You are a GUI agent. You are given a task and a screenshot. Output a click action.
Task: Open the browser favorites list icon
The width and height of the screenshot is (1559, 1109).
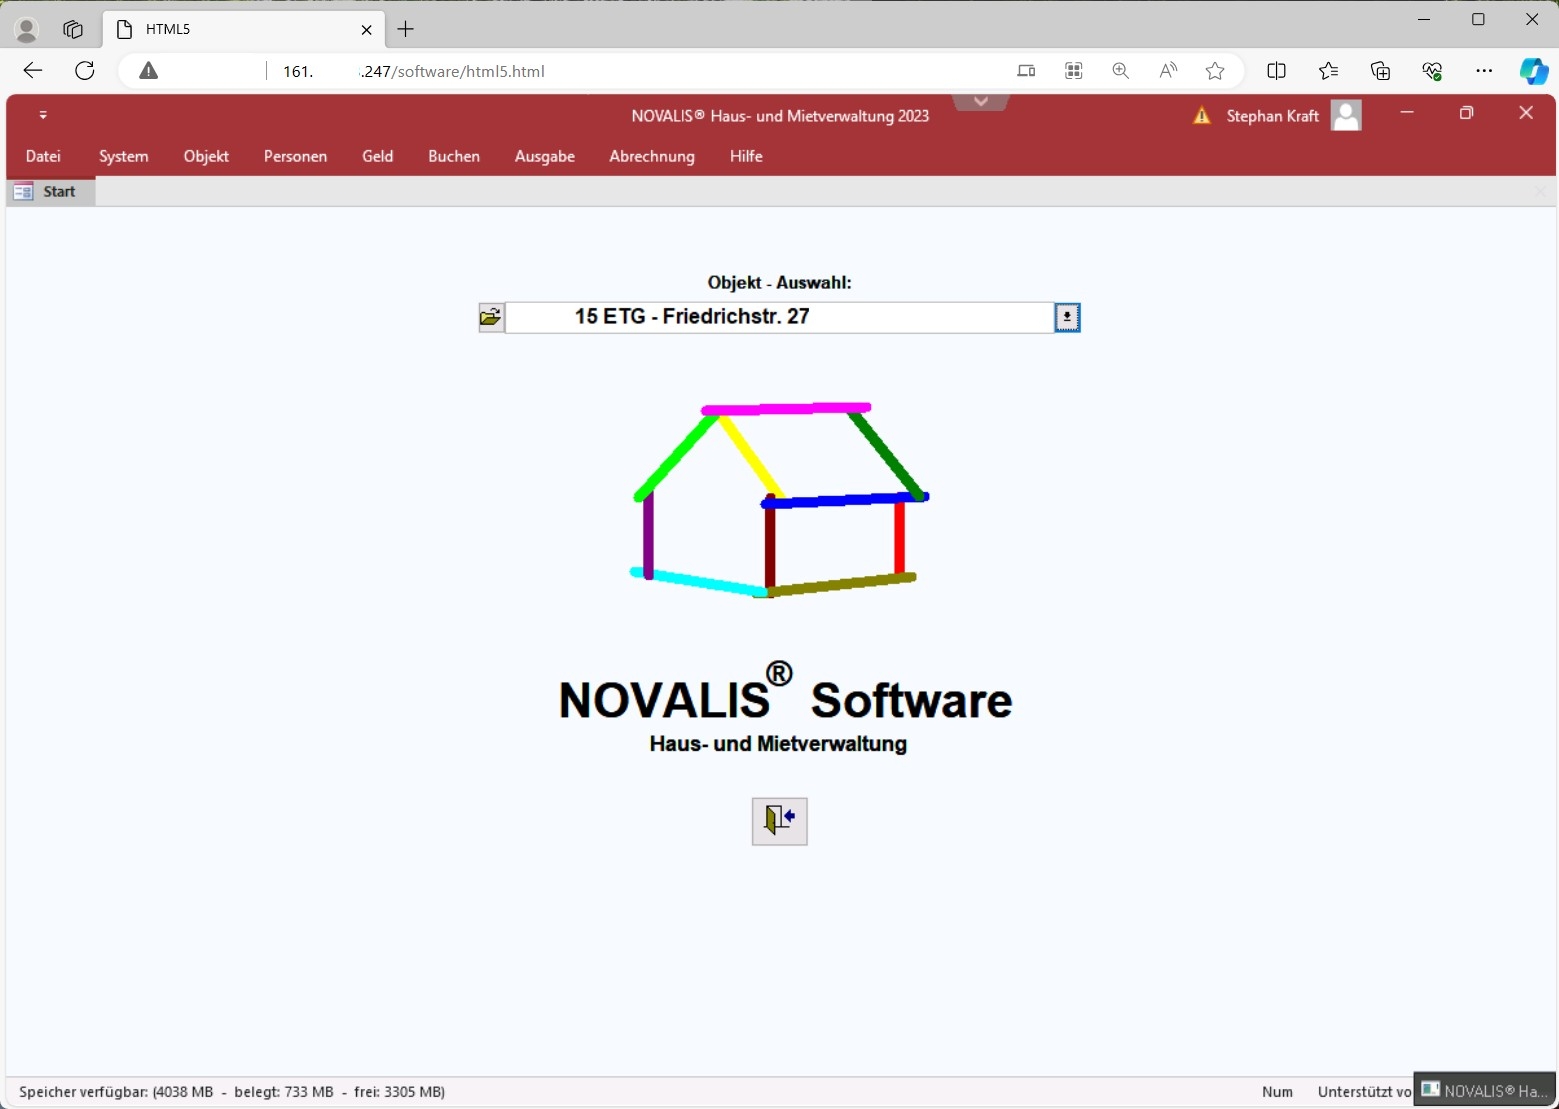(1328, 71)
